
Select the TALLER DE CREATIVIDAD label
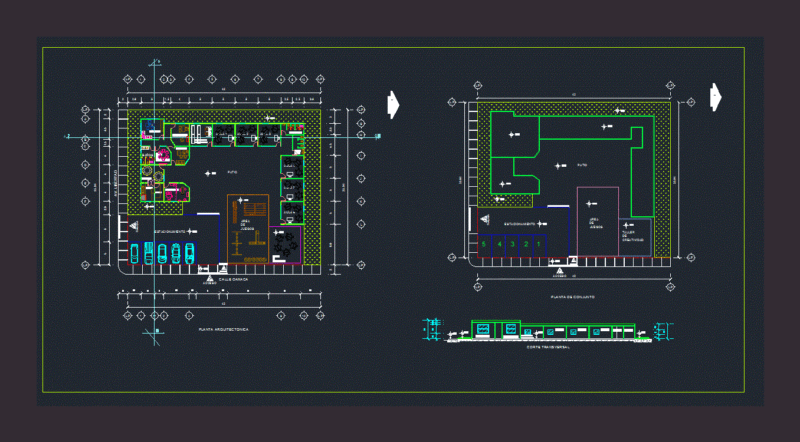[633, 236]
